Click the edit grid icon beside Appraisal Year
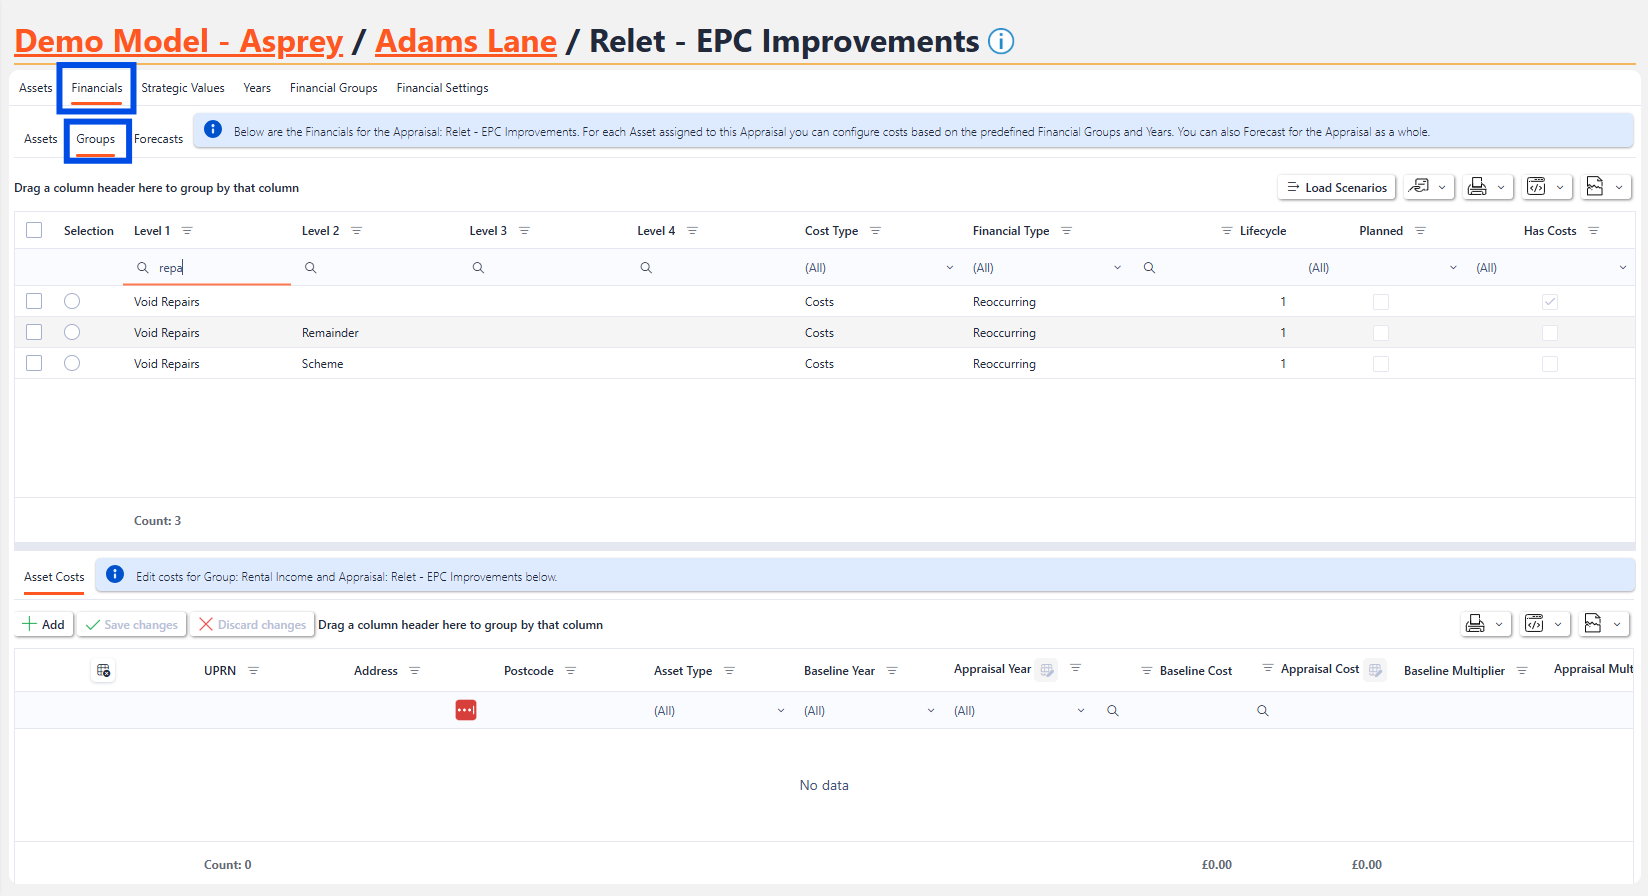This screenshot has width=1648, height=896. pyautogui.click(x=1047, y=670)
